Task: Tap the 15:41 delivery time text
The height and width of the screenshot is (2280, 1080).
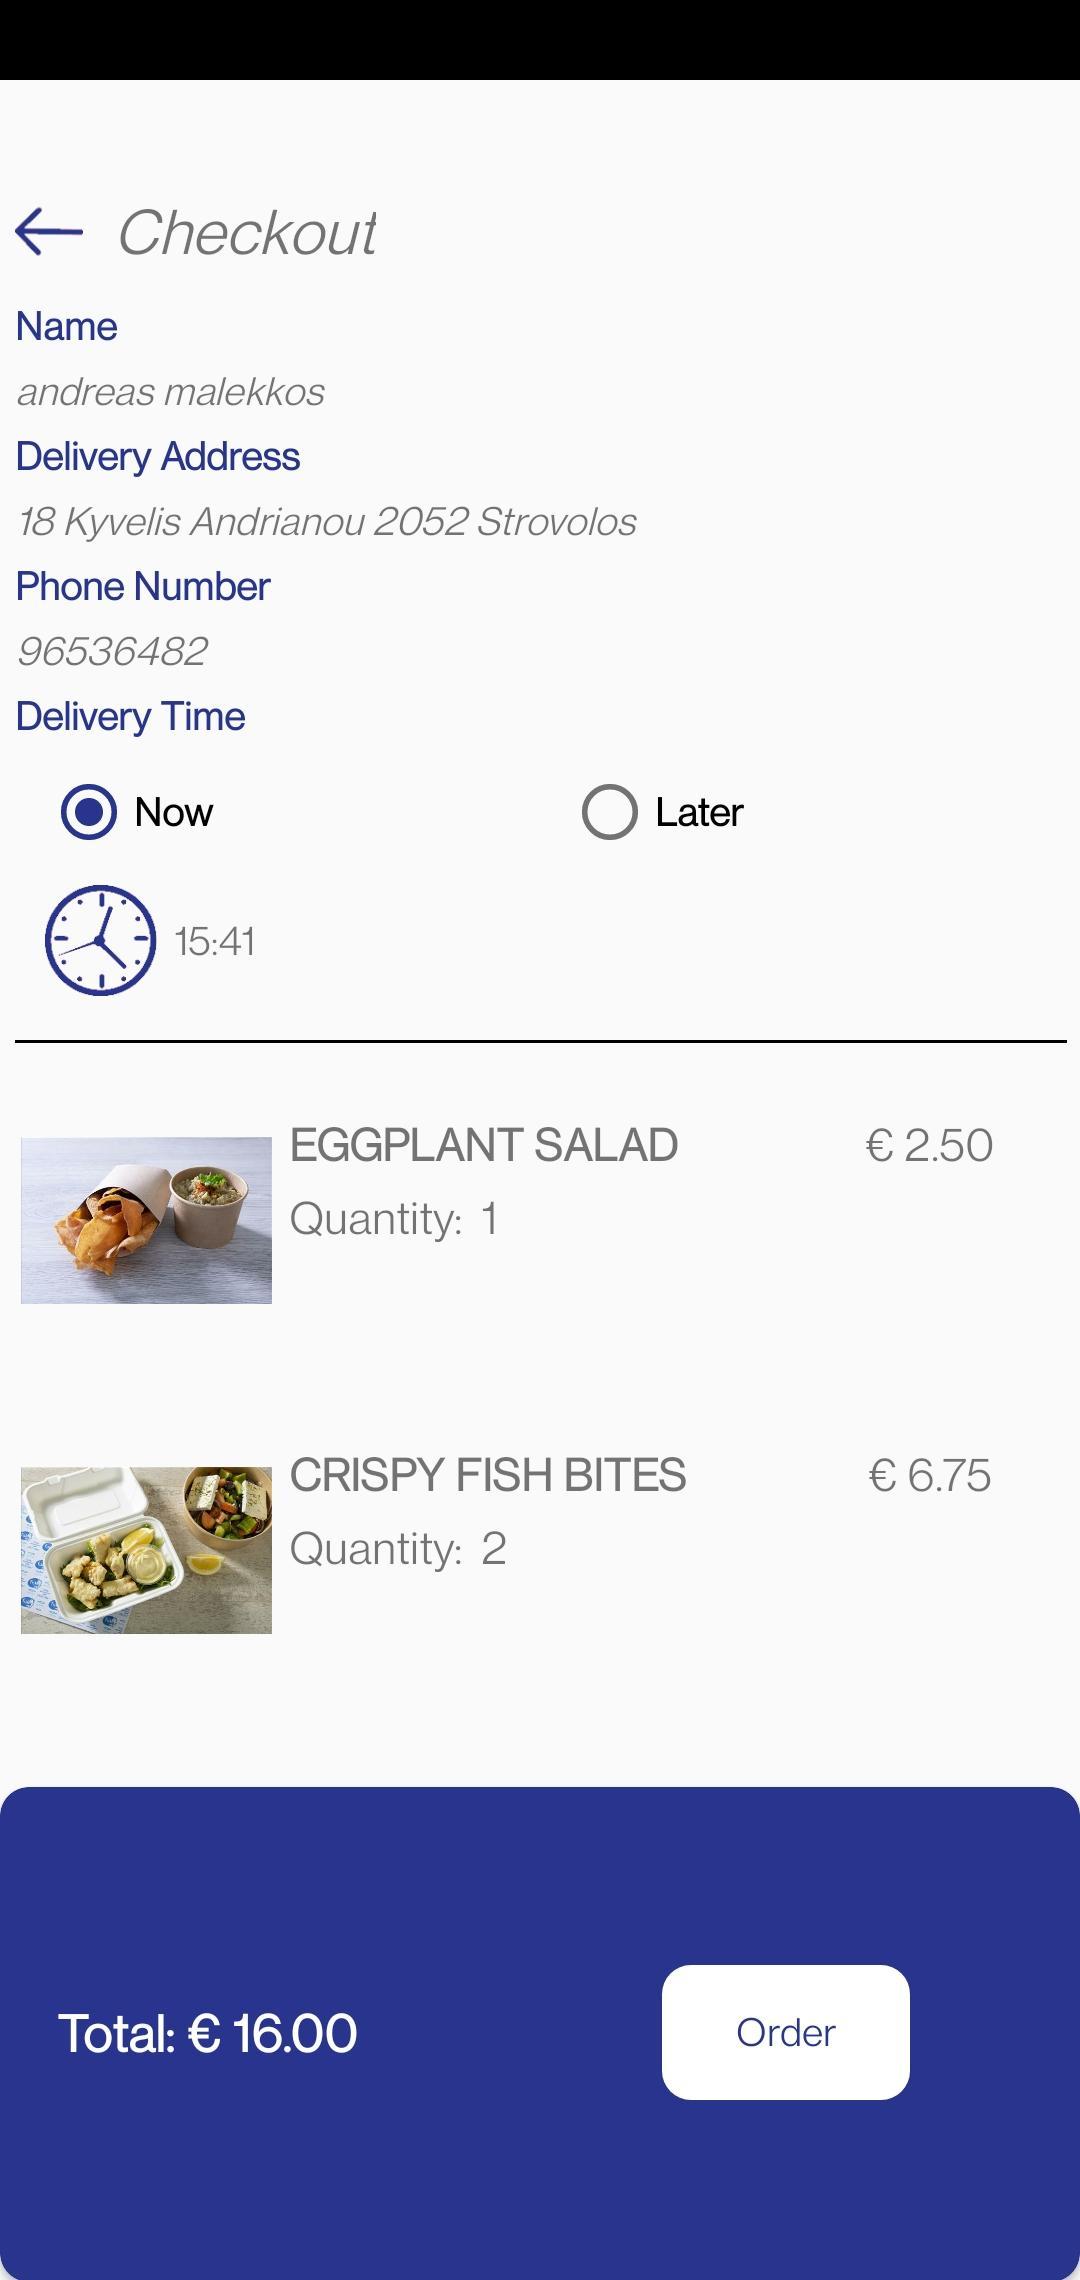Action: tap(215, 942)
